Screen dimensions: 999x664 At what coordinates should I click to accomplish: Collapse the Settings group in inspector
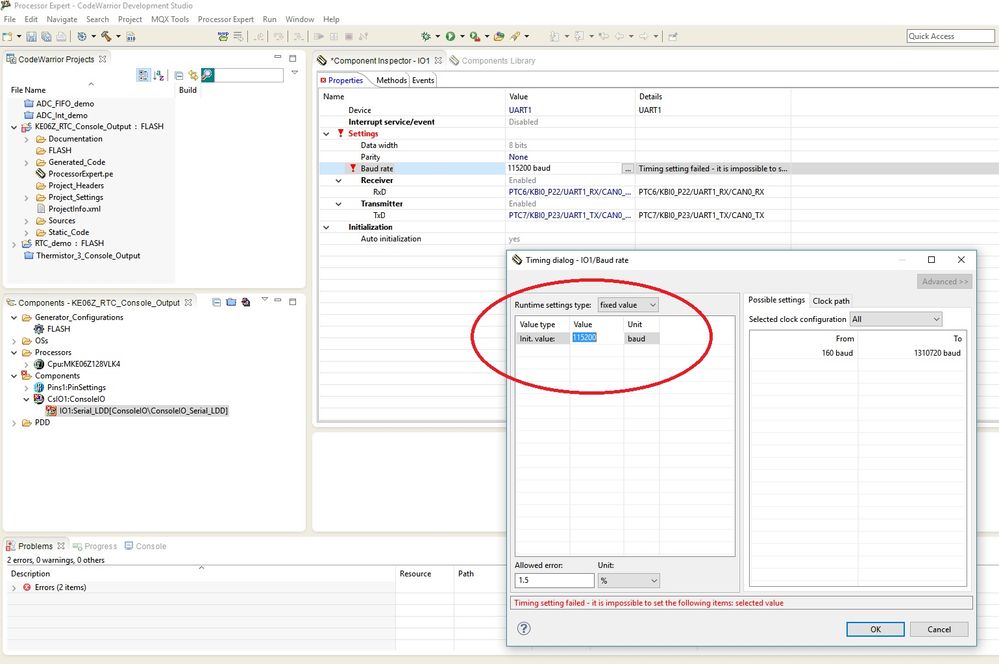326,134
